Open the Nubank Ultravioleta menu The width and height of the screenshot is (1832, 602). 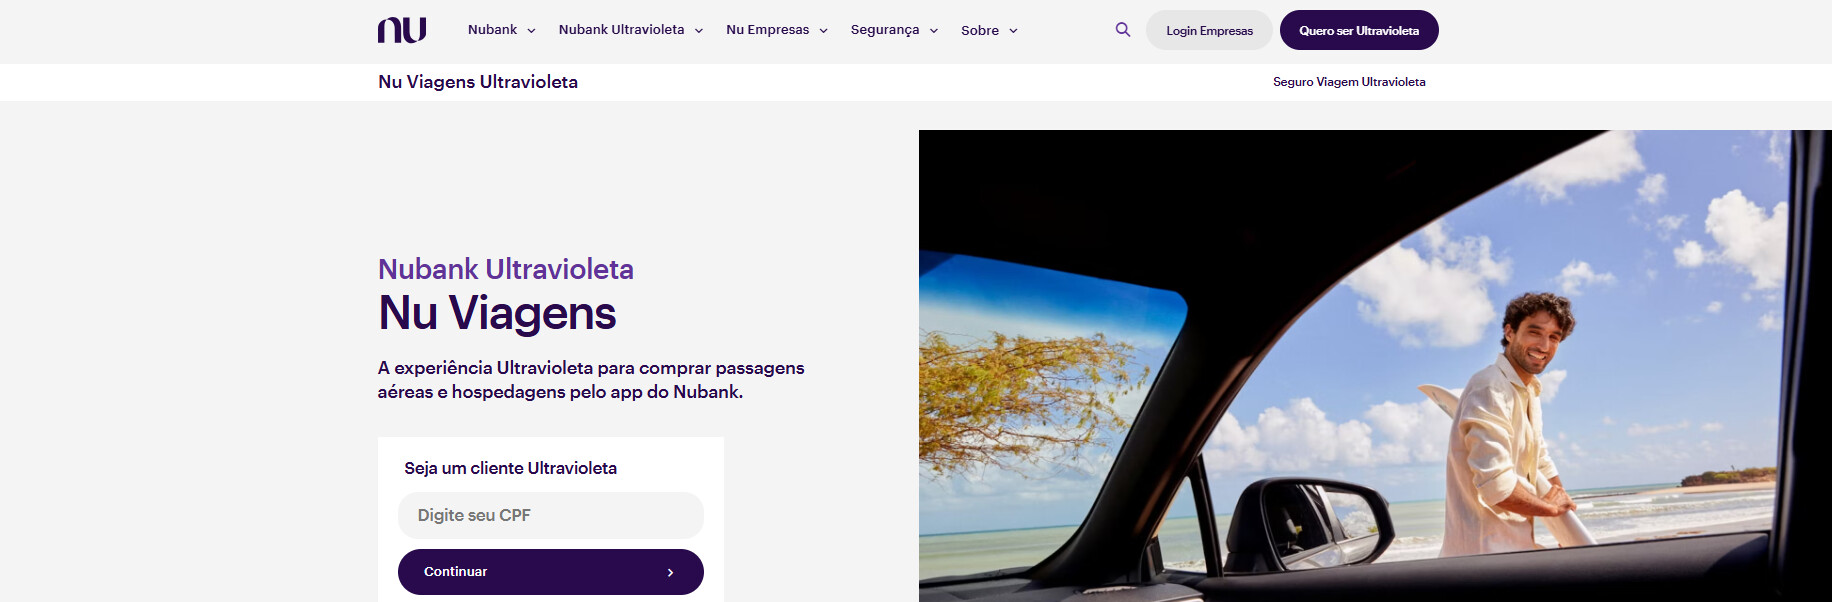point(631,30)
